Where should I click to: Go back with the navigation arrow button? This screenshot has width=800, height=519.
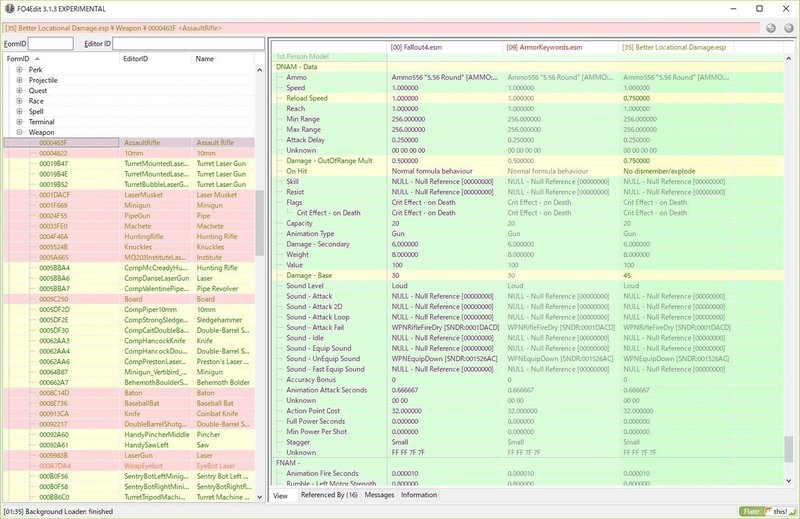point(770,28)
